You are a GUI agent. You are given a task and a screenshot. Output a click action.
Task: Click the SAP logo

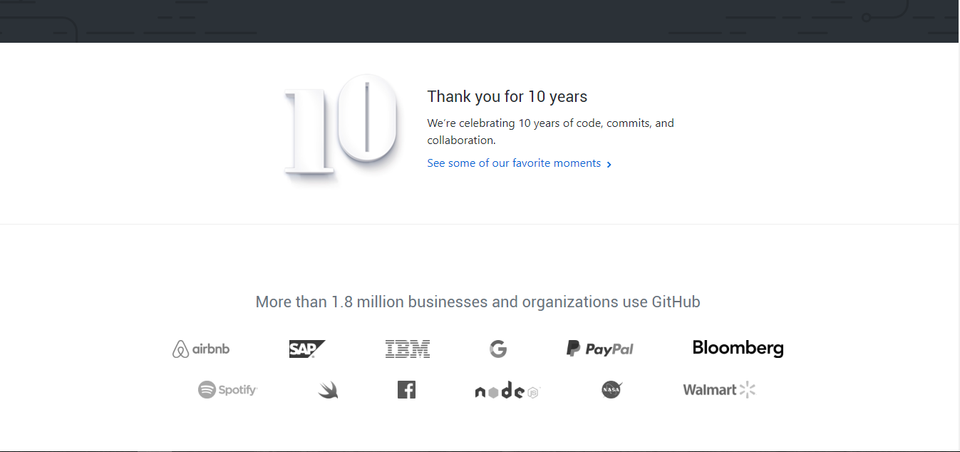(x=306, y=349)
